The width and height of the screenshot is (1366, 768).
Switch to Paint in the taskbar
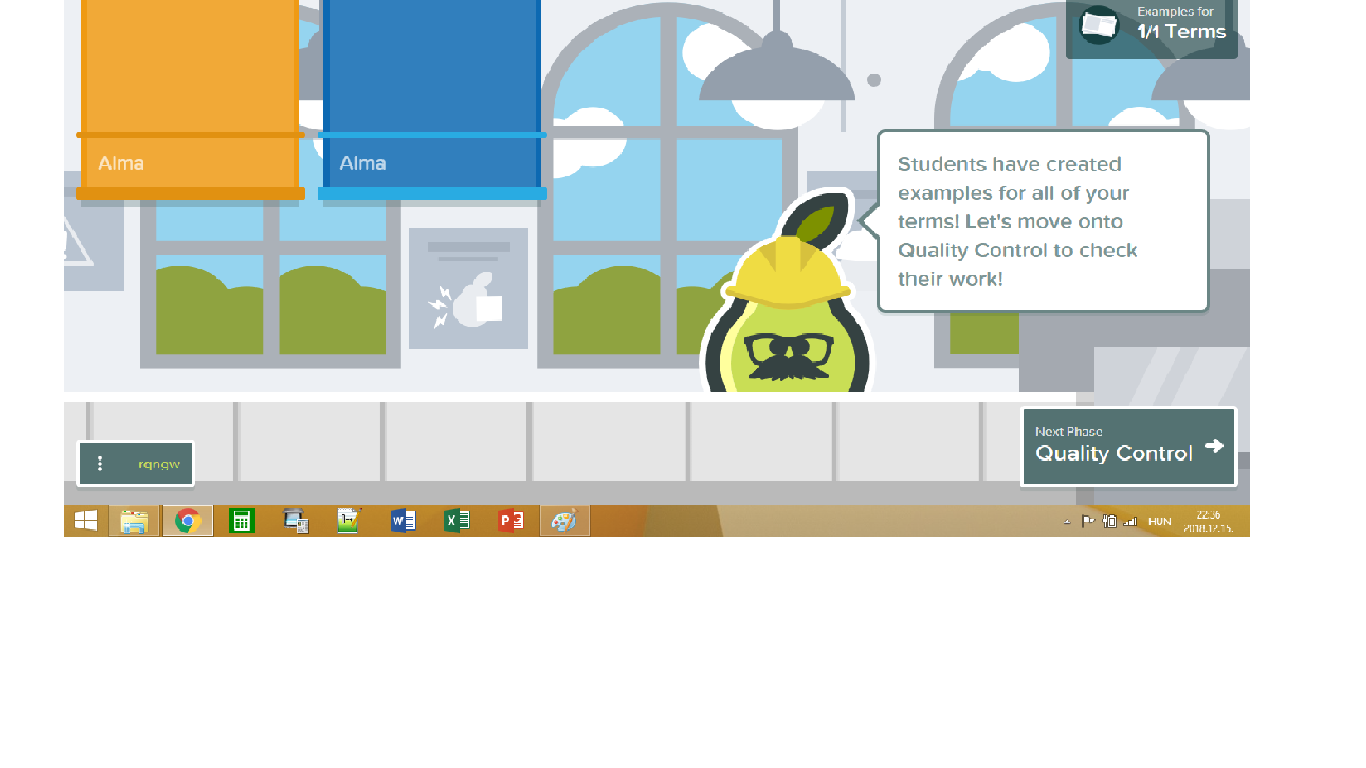(565, 521)
